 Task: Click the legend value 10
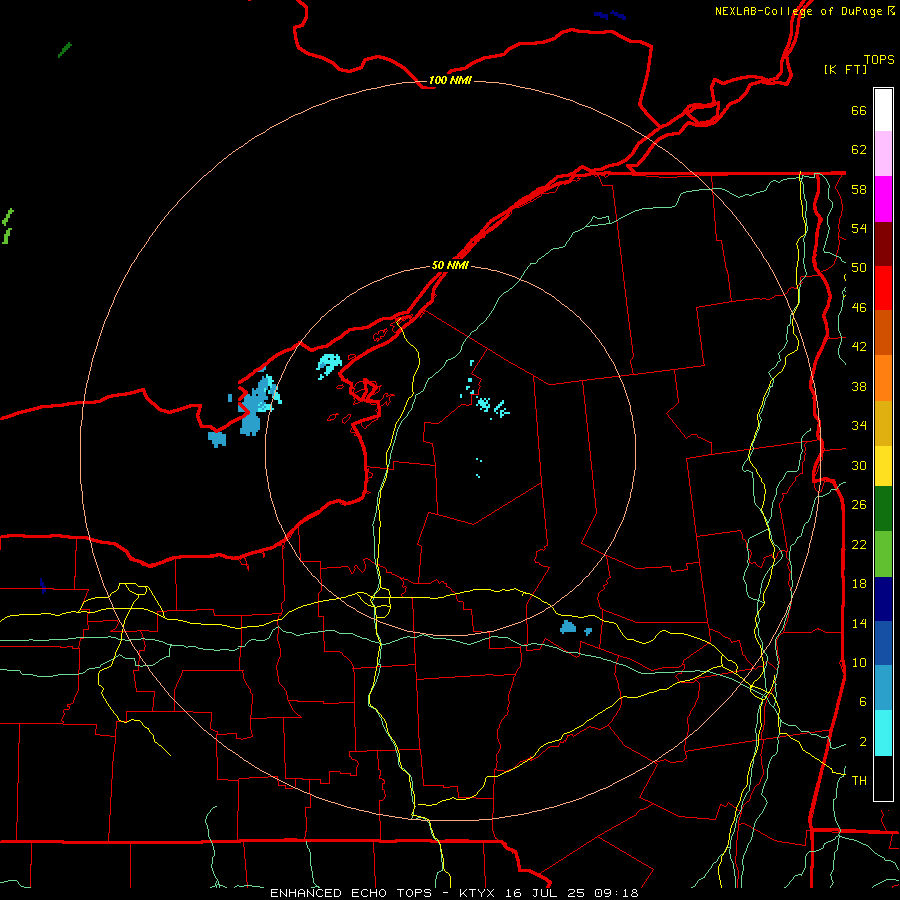(859, 662)
